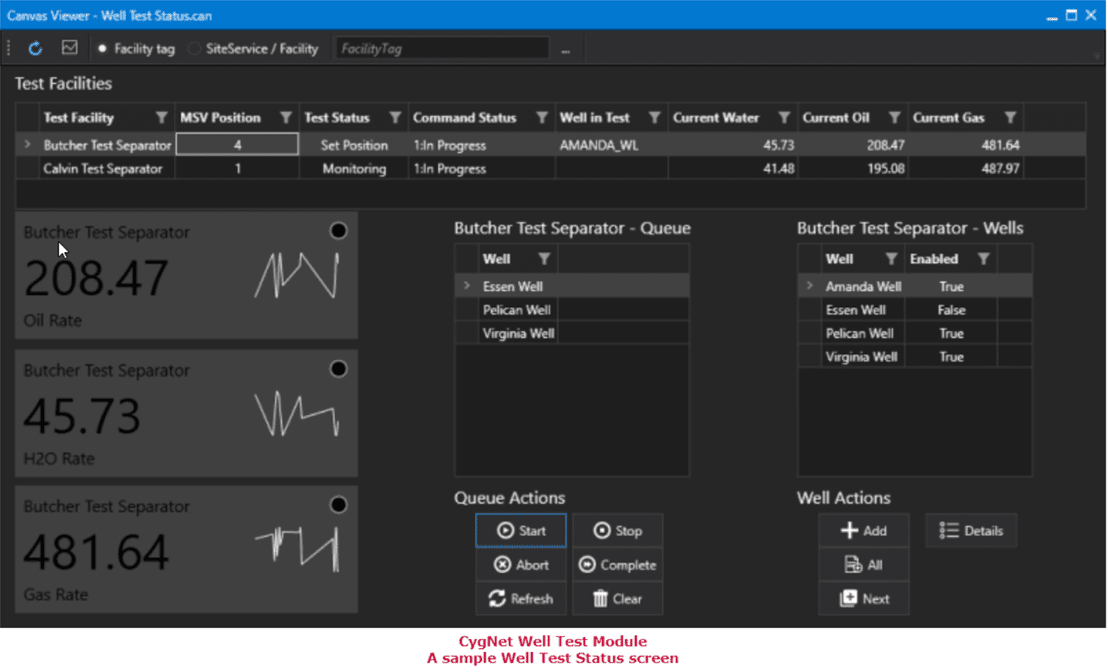This screenshot has height=672, width=1108.
Task: Open the Well in Test filter
Action: pyautogui.click(x=654, y=118)
